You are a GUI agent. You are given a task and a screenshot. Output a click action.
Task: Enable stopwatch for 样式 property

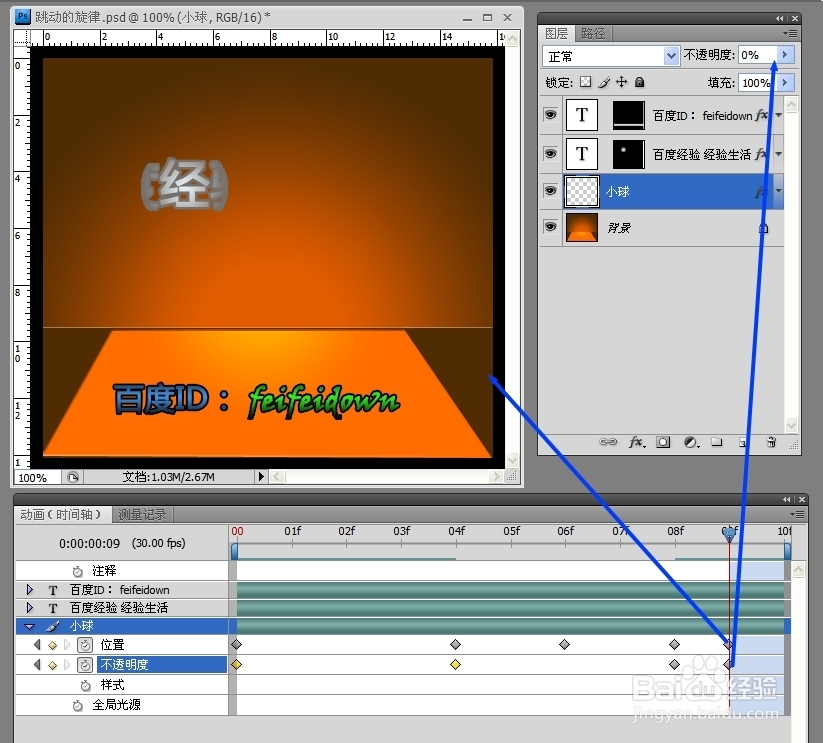[x=86, y=685]
